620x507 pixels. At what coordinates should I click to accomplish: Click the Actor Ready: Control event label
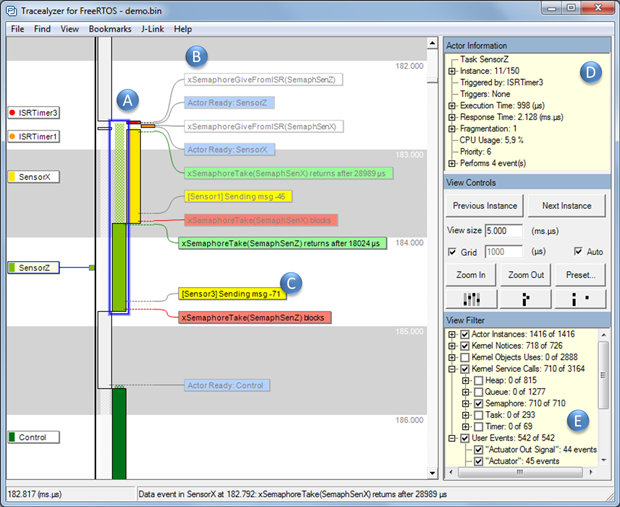(227, 385)
